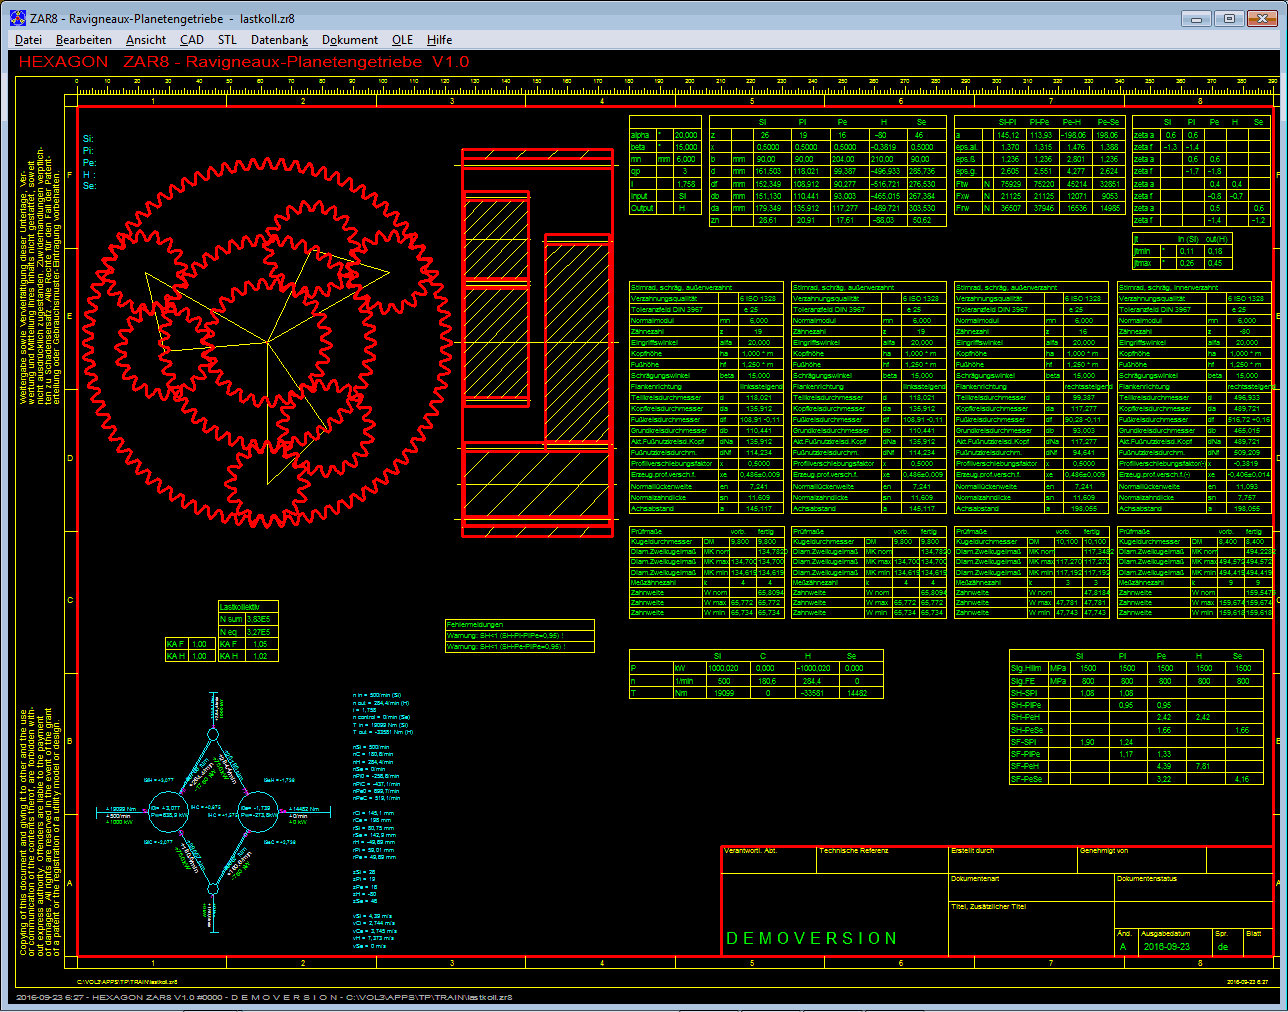Click the large ring gear drawing
Image resolution: width=1288 pixels, height=1012 pixels.
click(266, 342)
